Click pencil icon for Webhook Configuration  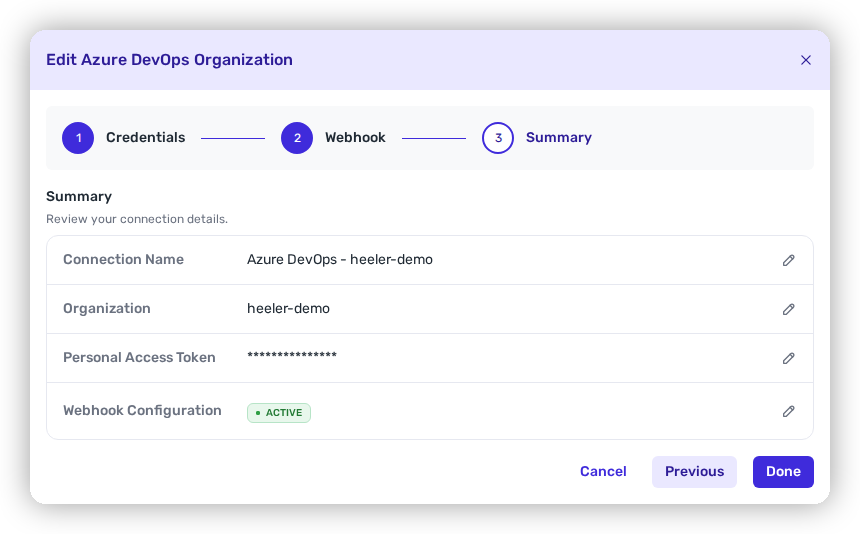click(x=788, y=411)
